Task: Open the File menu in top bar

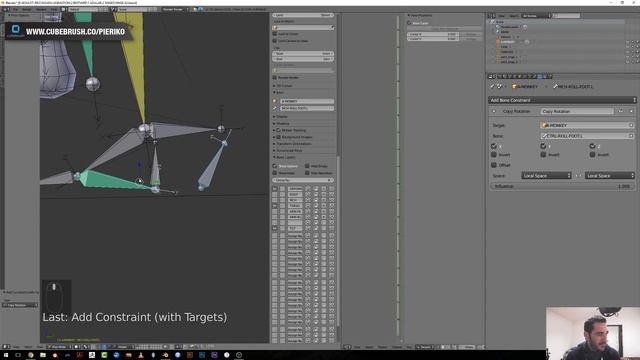Action: click(x=16, y=9)
